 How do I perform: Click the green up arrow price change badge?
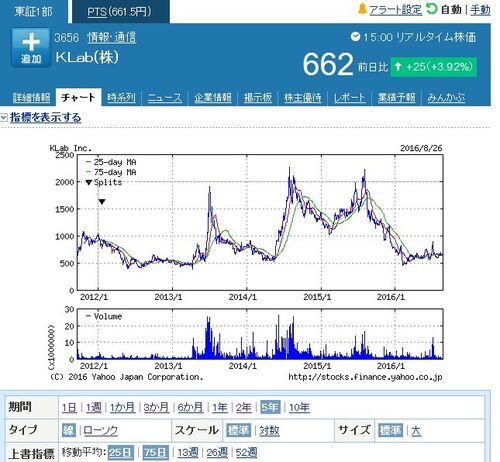(433, 67)
